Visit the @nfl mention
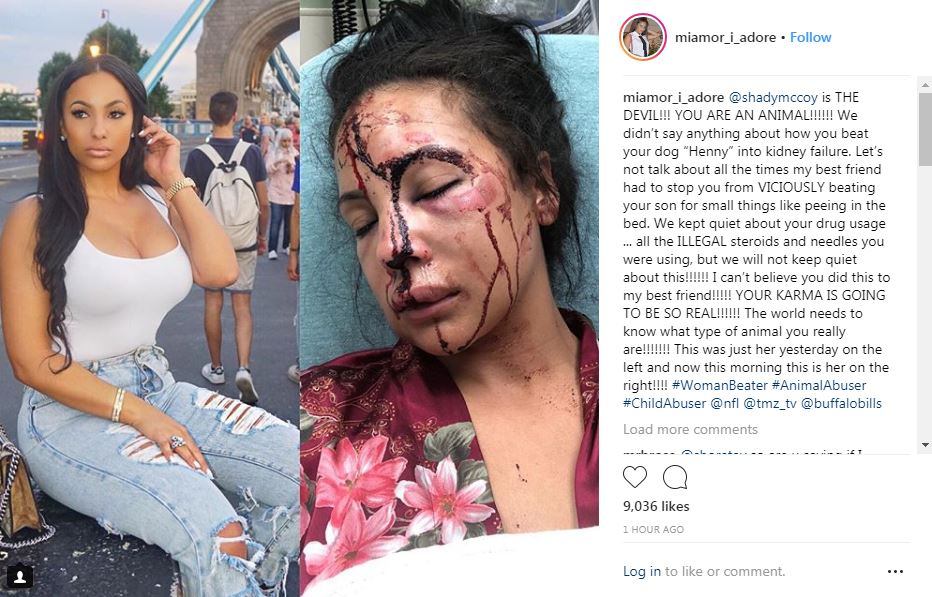This screenshot has width=932, height=597. tap(725, 403)
